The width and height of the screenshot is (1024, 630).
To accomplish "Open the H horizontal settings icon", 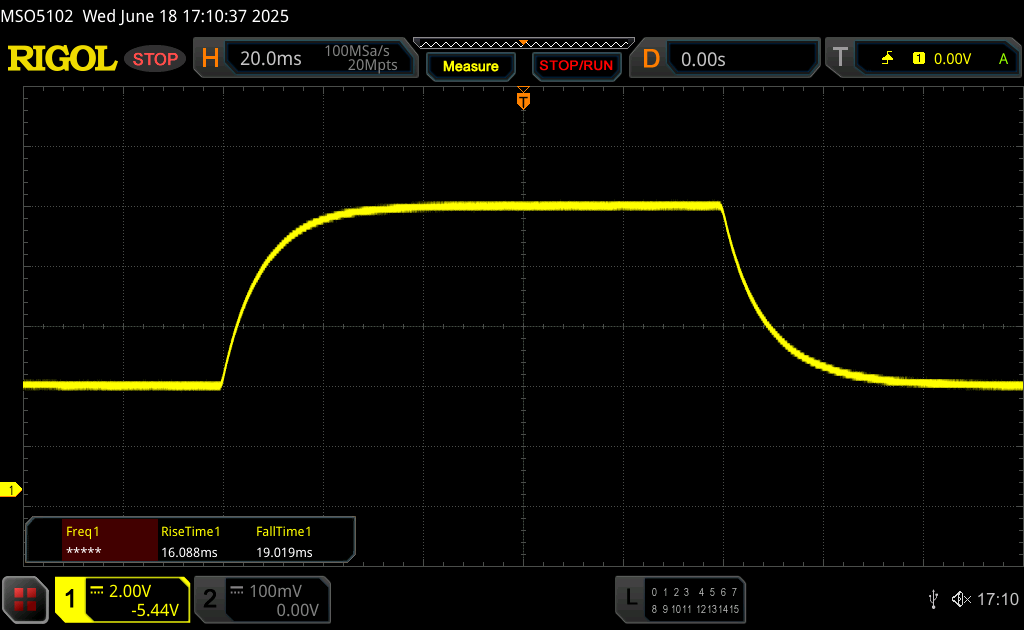I will [x=210, y=59].
